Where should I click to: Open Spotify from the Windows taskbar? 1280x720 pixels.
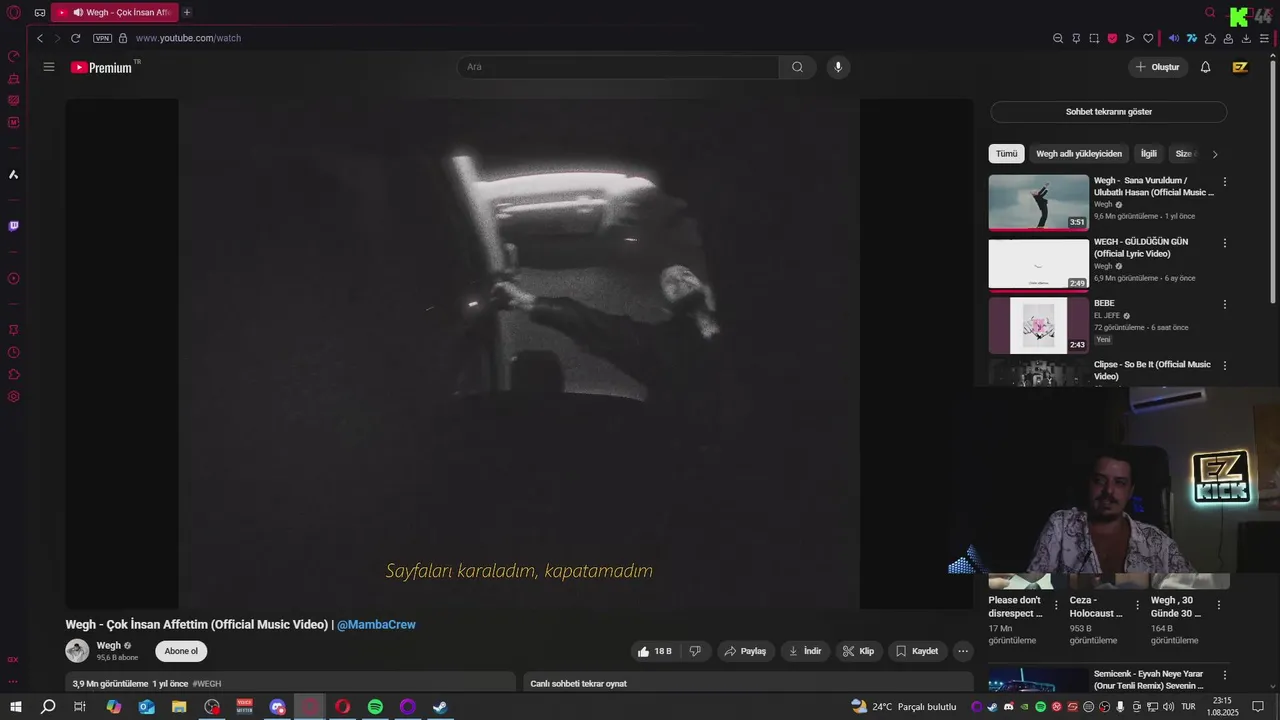[x=375, y=707]
